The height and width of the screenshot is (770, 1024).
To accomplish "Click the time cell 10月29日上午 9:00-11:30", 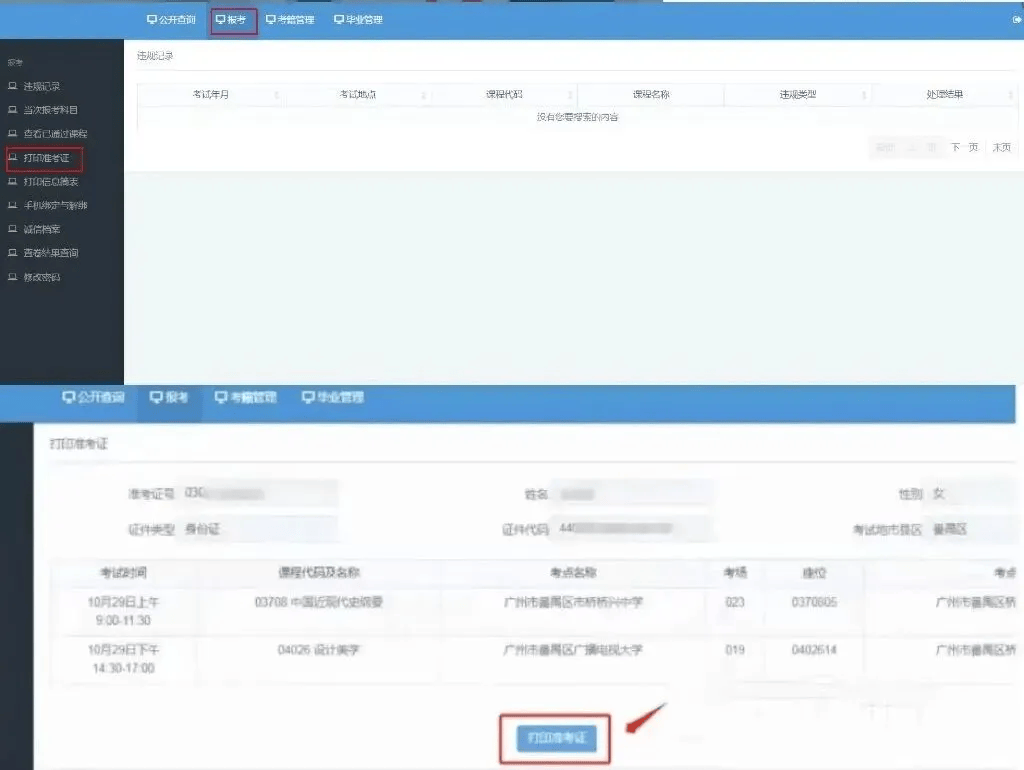I will [x=123, y=611].
